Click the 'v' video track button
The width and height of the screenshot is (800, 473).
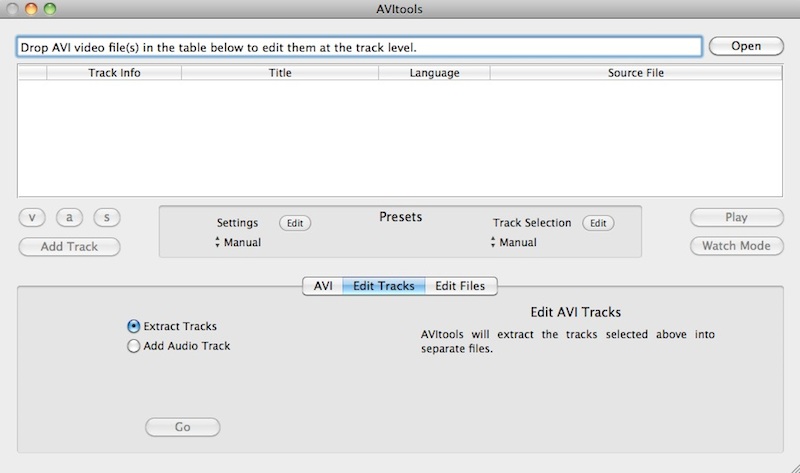[33, 217]
